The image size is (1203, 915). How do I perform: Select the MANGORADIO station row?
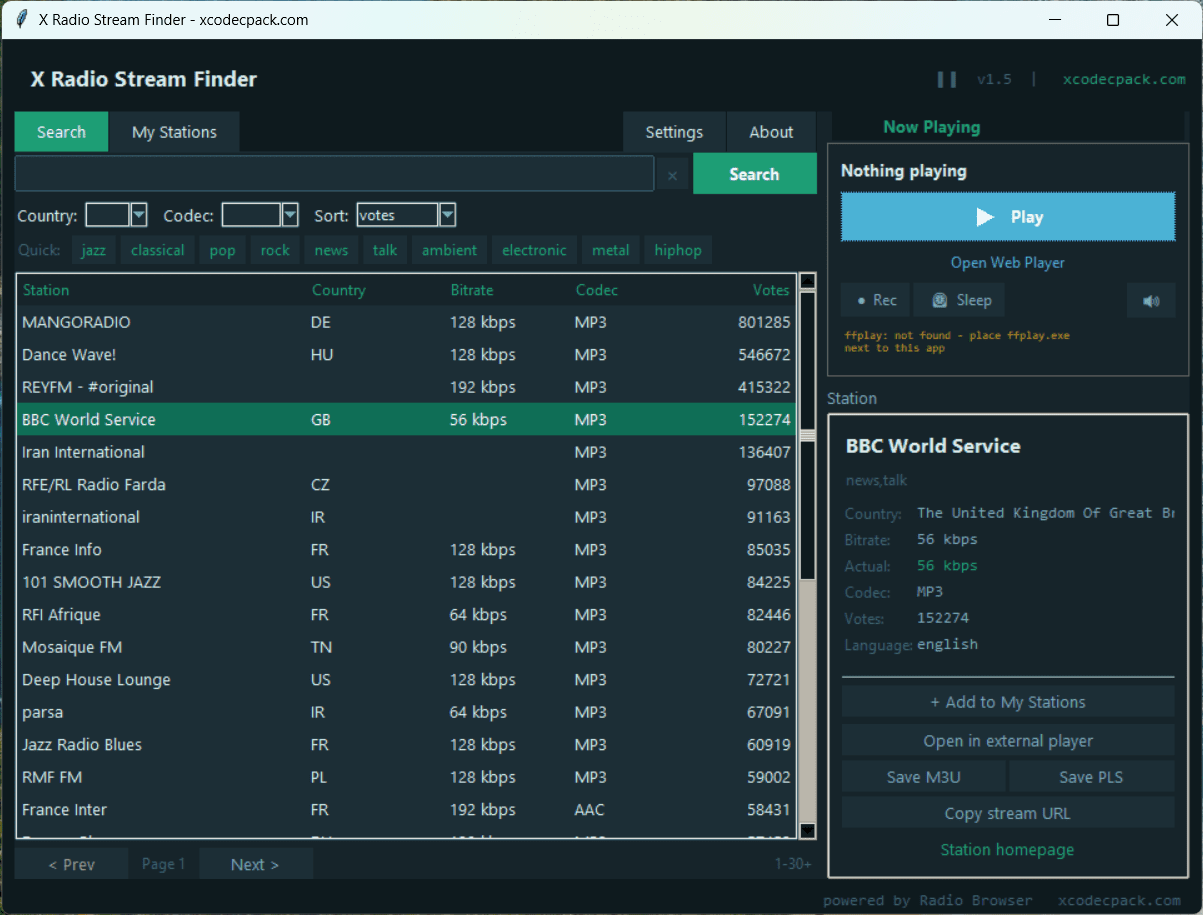click(407, 322)
